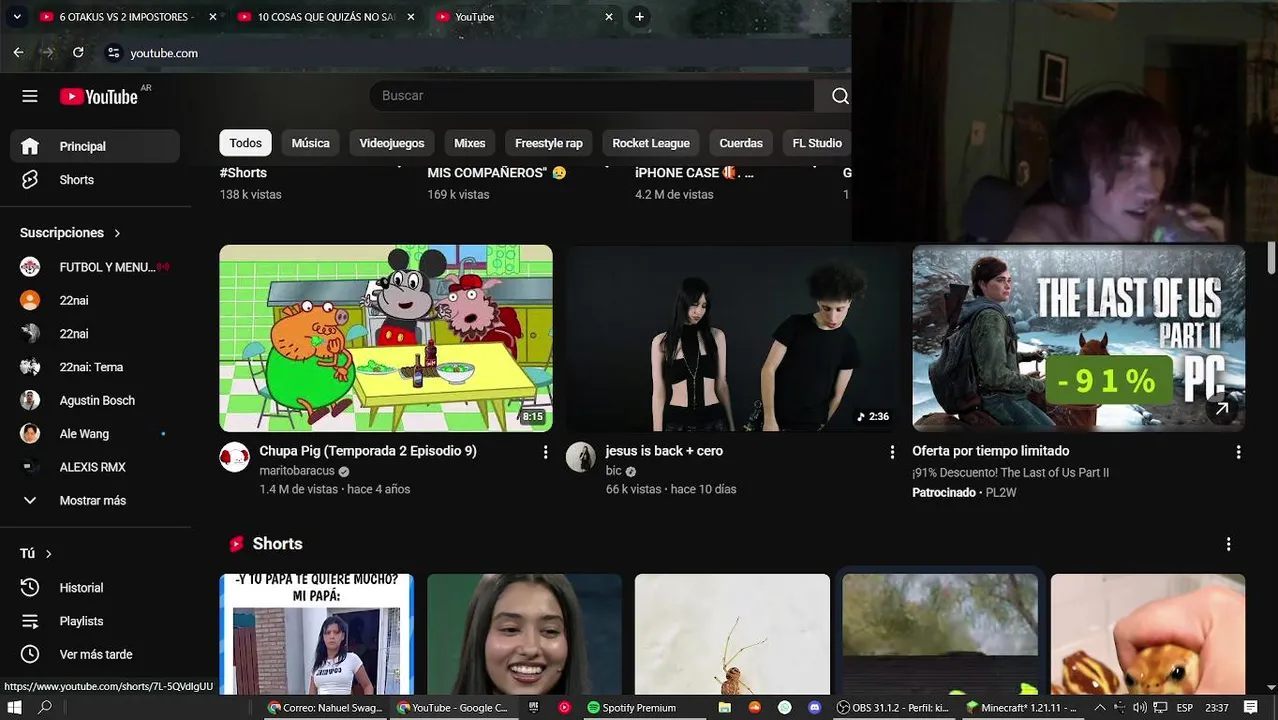The height and width of the screenshot is (720, 1278).
Task: Open more options for sponsored ad
Action: tap(1238, 452)
